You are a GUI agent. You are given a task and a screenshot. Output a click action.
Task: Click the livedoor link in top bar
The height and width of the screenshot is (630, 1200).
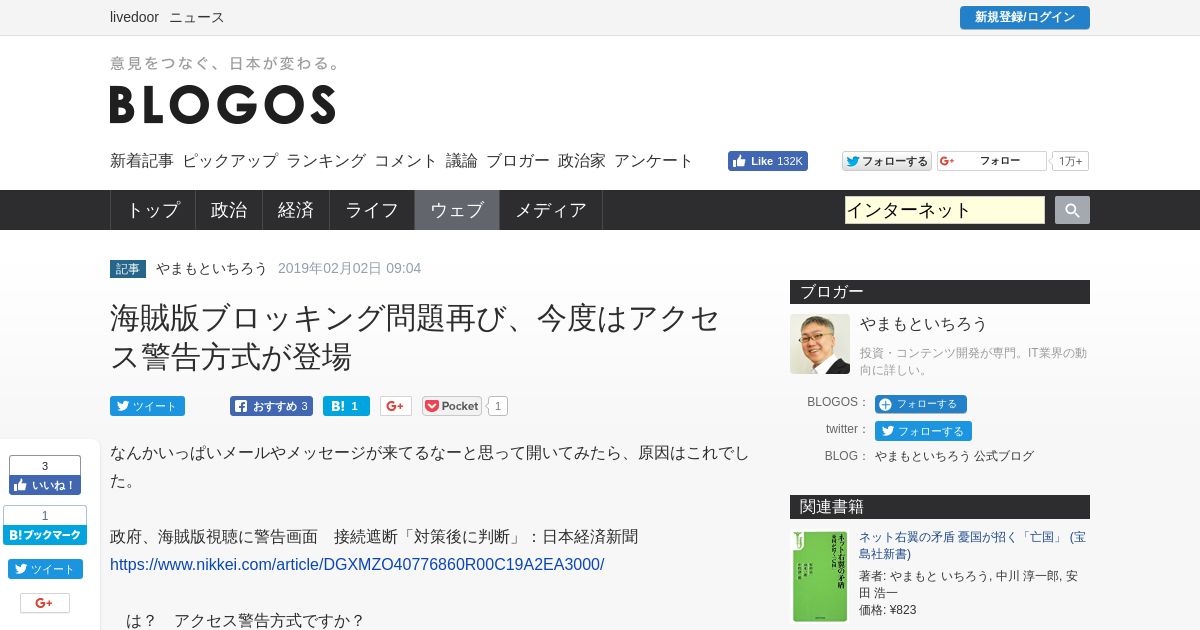click(134, 17)
